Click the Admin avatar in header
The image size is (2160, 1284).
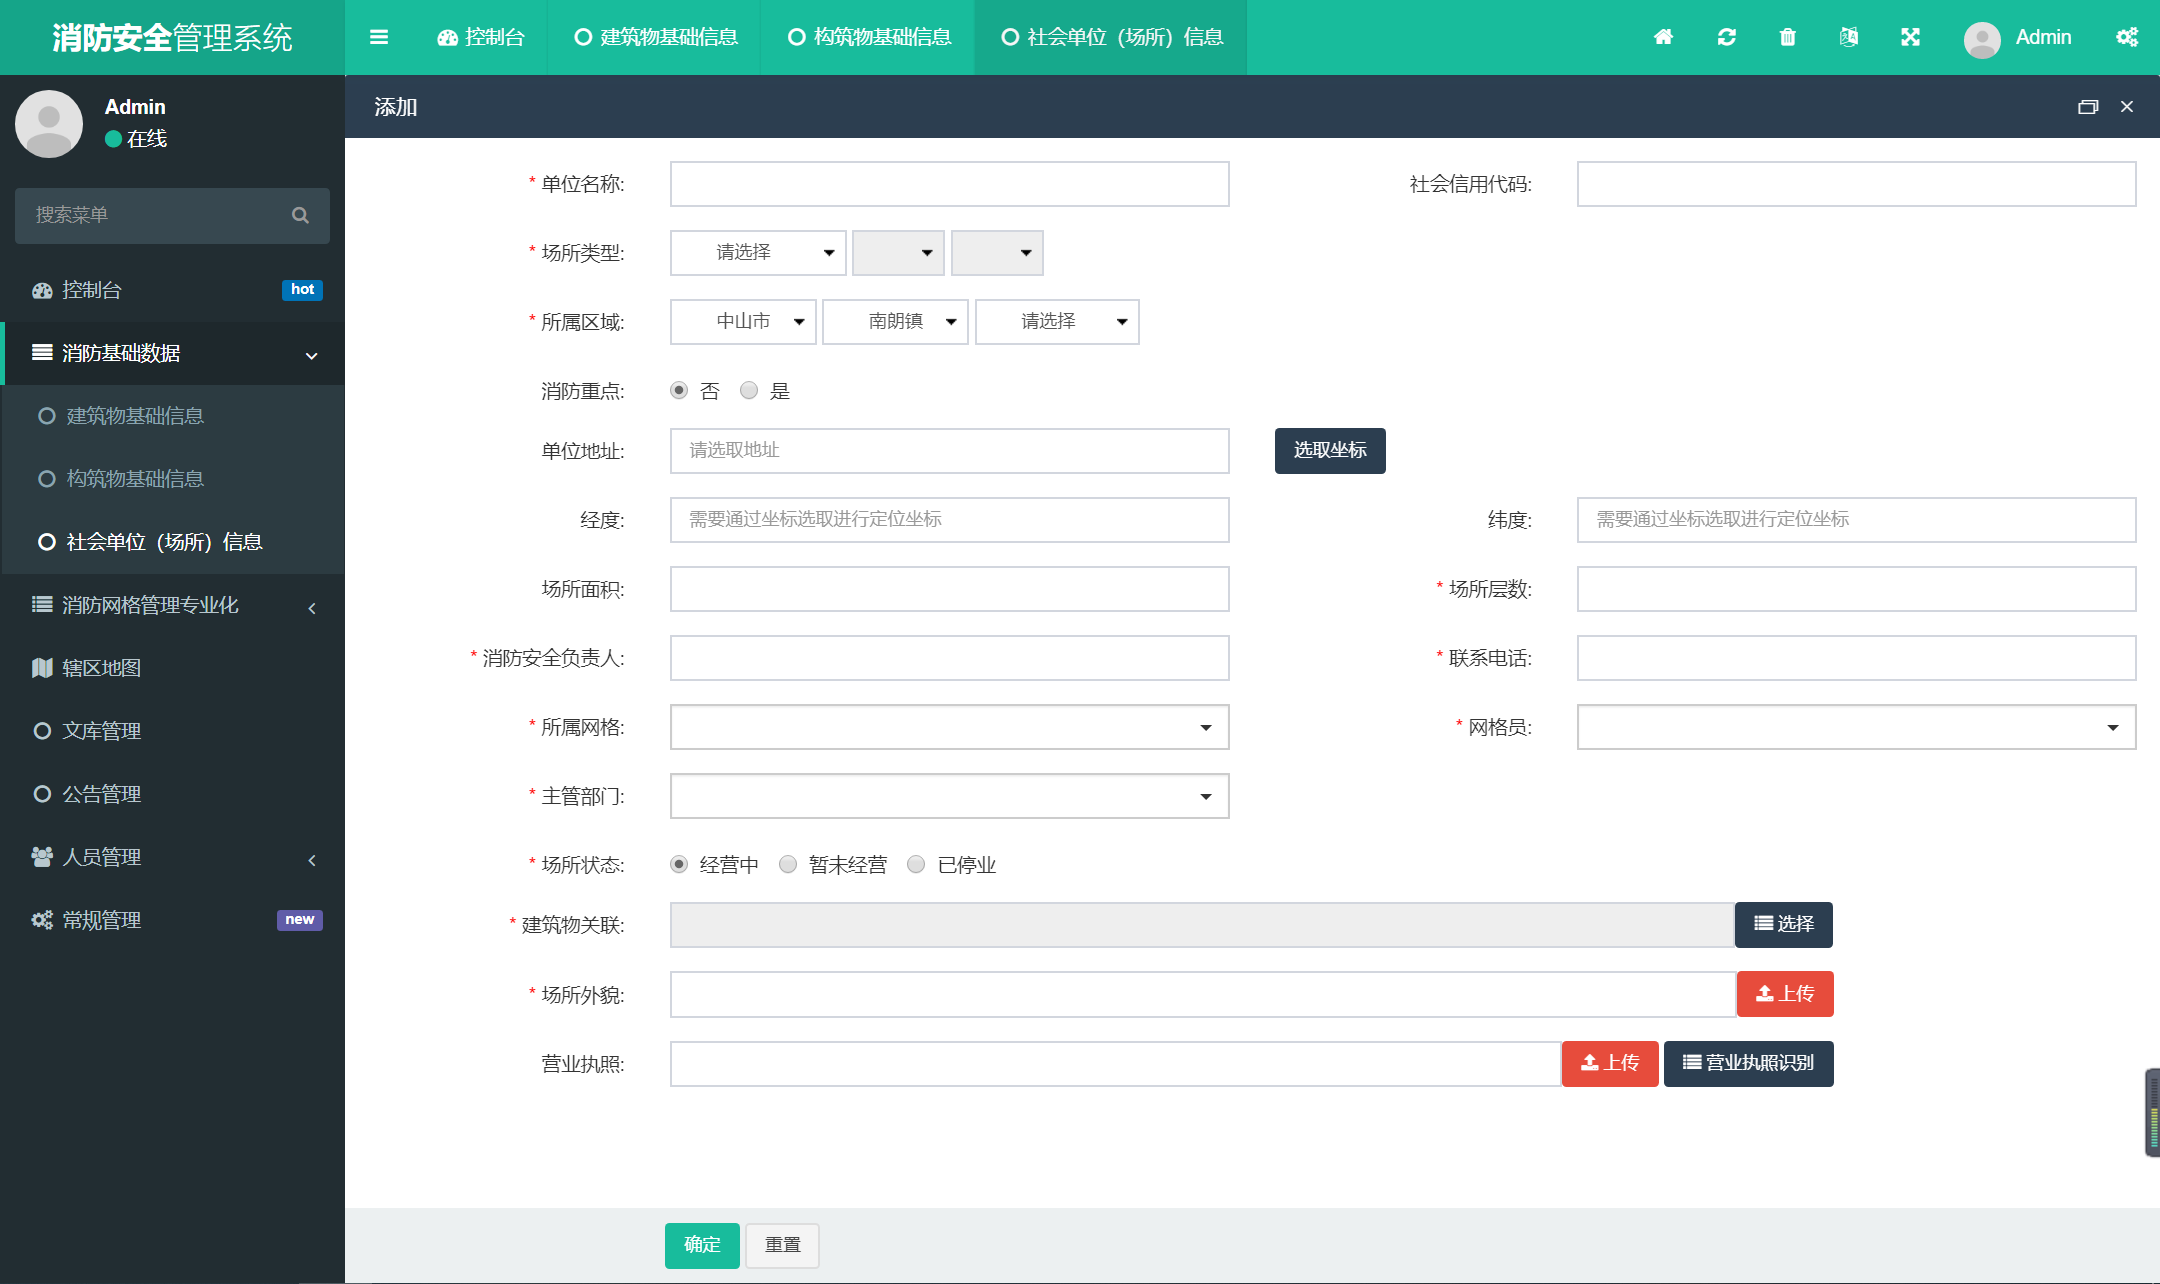[x=1982, y=39]
